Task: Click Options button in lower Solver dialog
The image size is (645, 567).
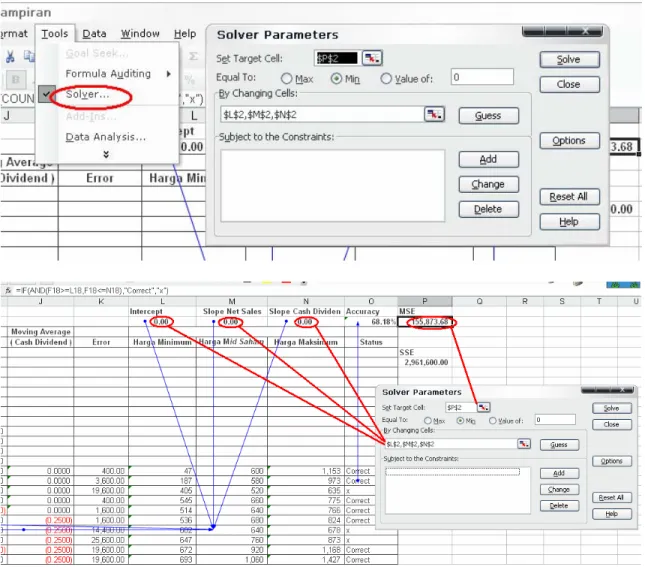Action: [x=612, y=461]
